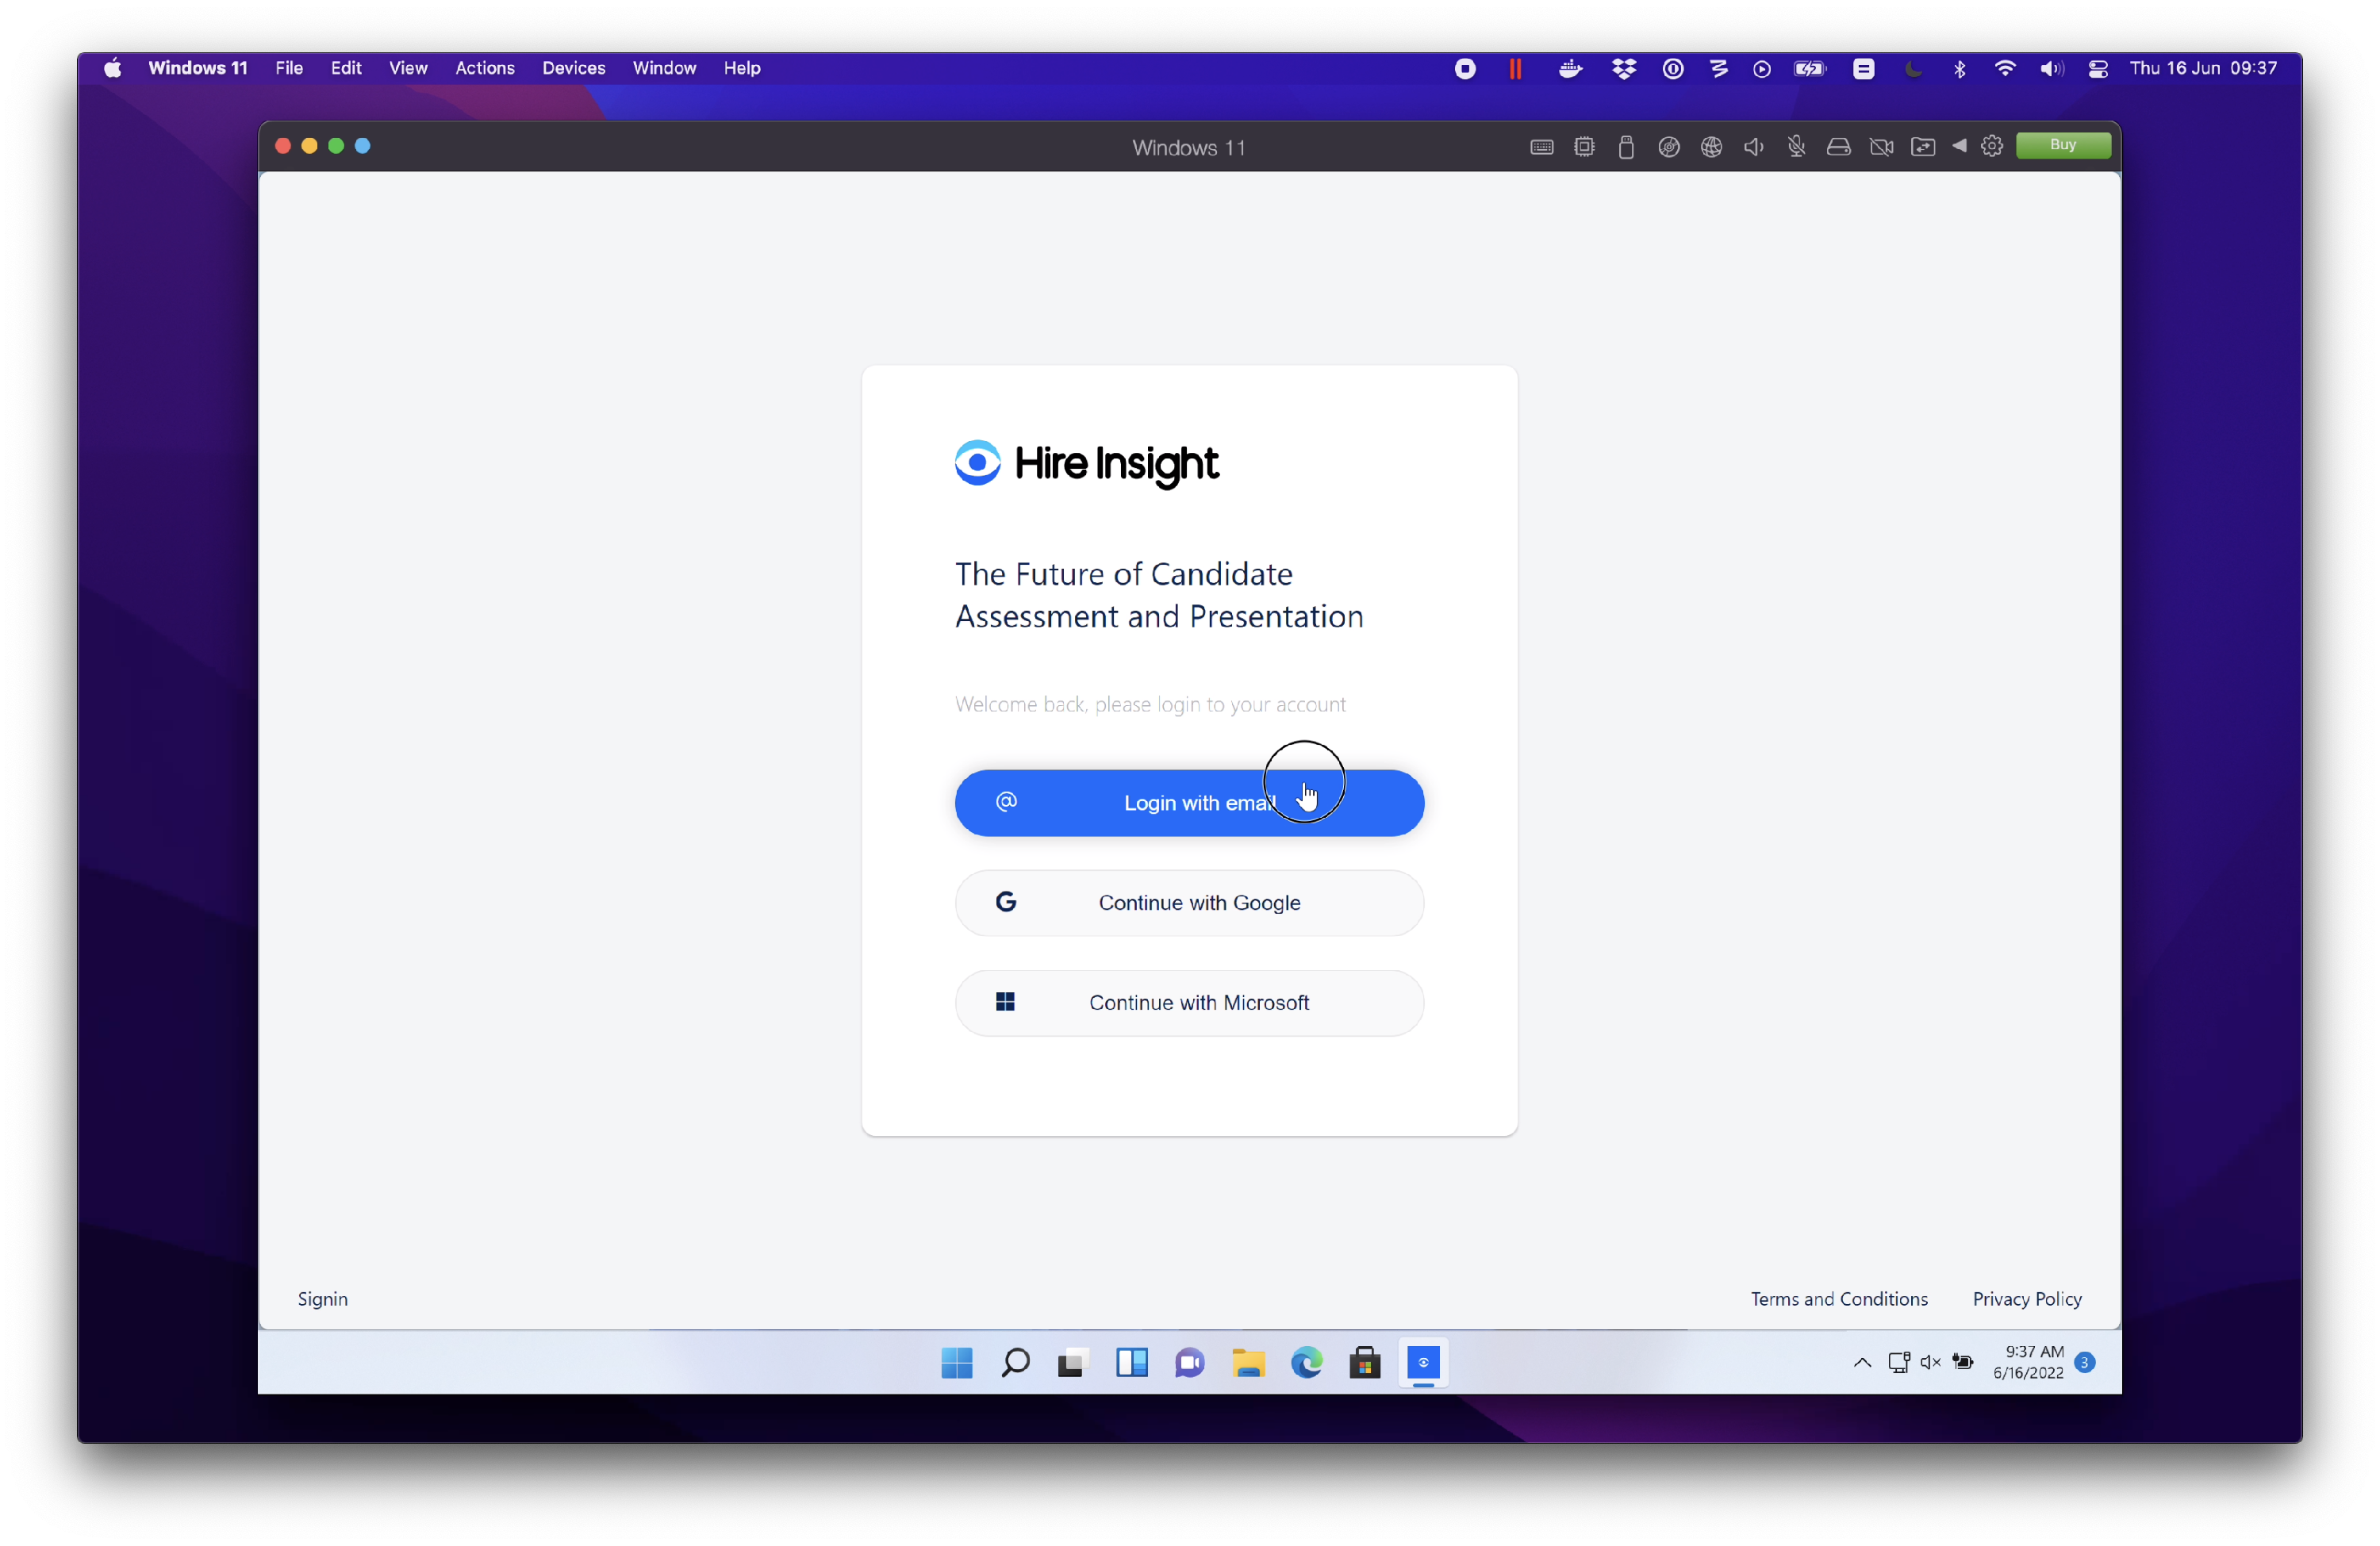2380x1546 pixels.
Task: Click the green Buy button
Action: pyautogui.click(x=2062, y=145)
